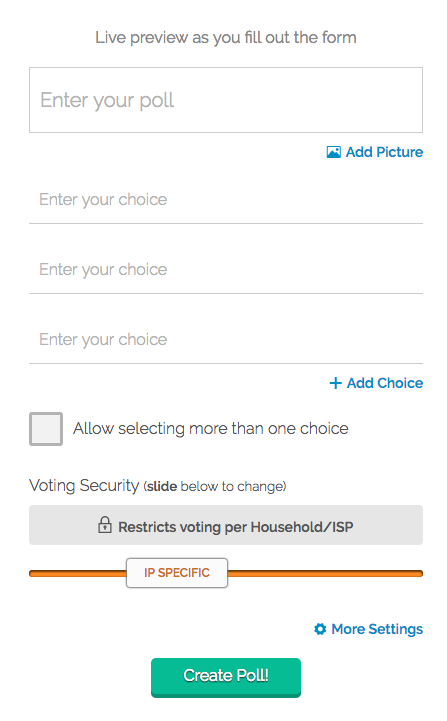The image size is (447, 721).
Task: Click the Restricts voting per Household/ISP bar
Action: pos(226,525)
